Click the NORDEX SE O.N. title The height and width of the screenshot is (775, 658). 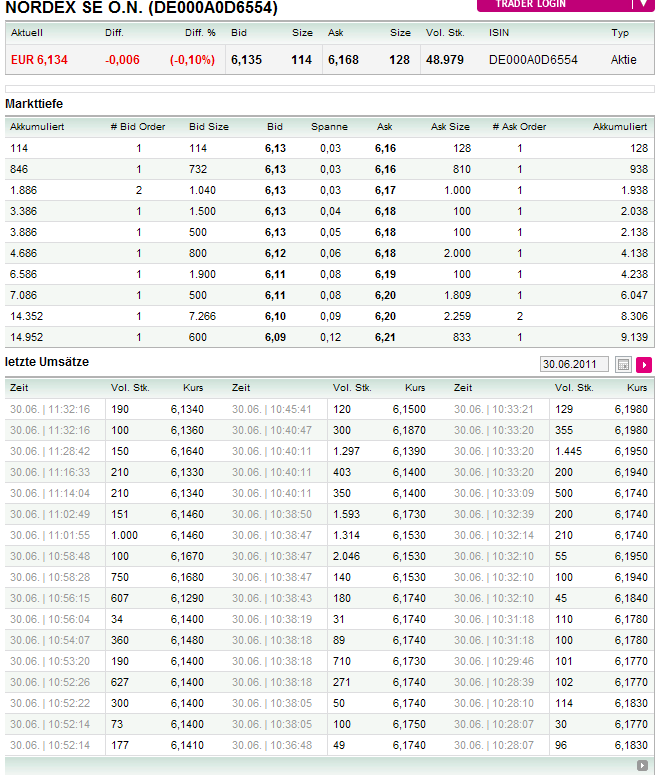pos(141,8)
